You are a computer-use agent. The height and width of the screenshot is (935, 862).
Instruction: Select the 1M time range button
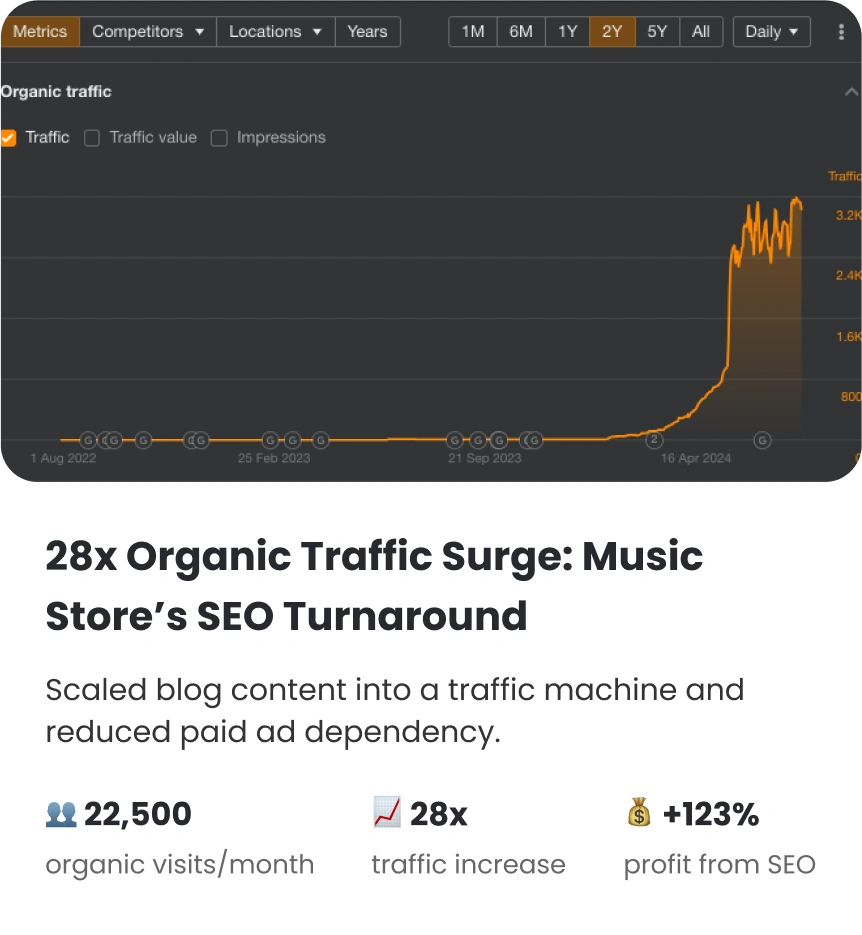click(x=473, y=32)
